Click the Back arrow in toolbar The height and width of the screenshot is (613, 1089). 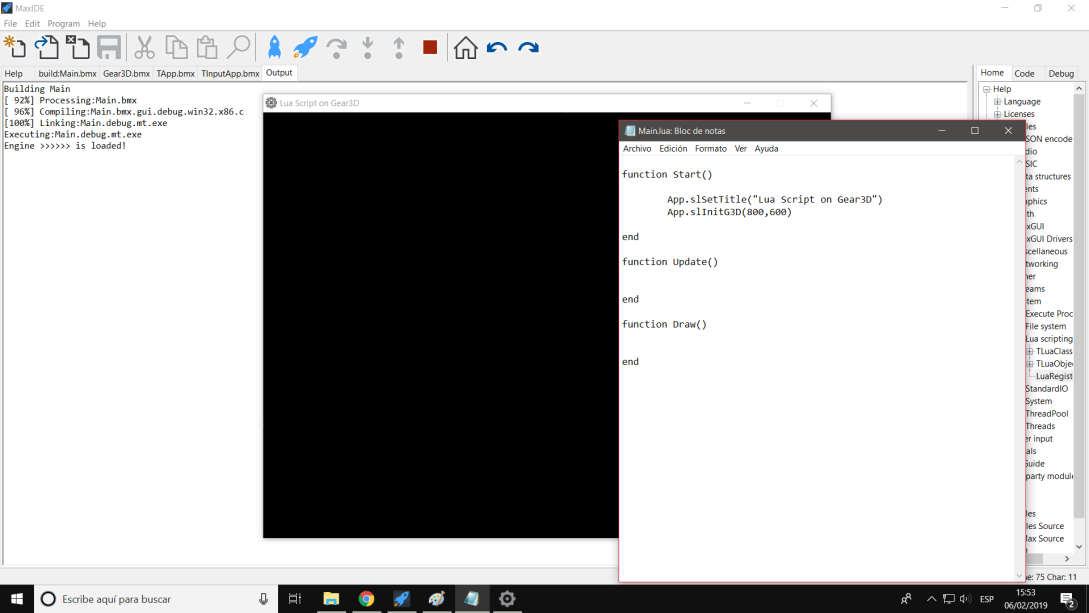[x=497, y=47]
